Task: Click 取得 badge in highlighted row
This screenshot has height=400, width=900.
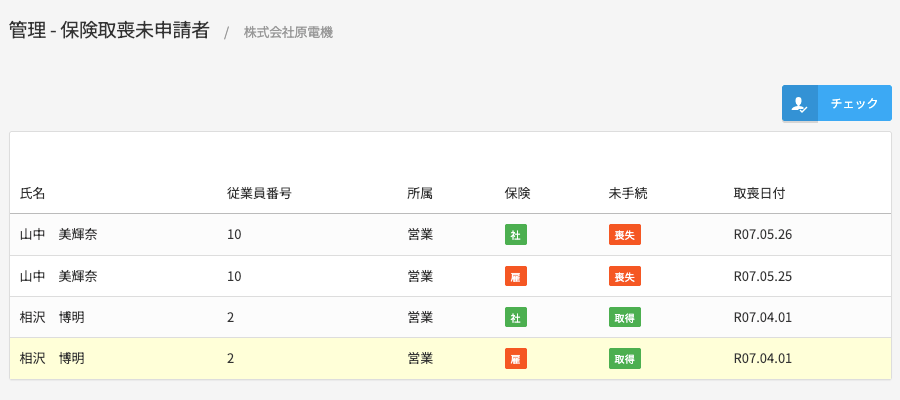Action: coord(625,358)
